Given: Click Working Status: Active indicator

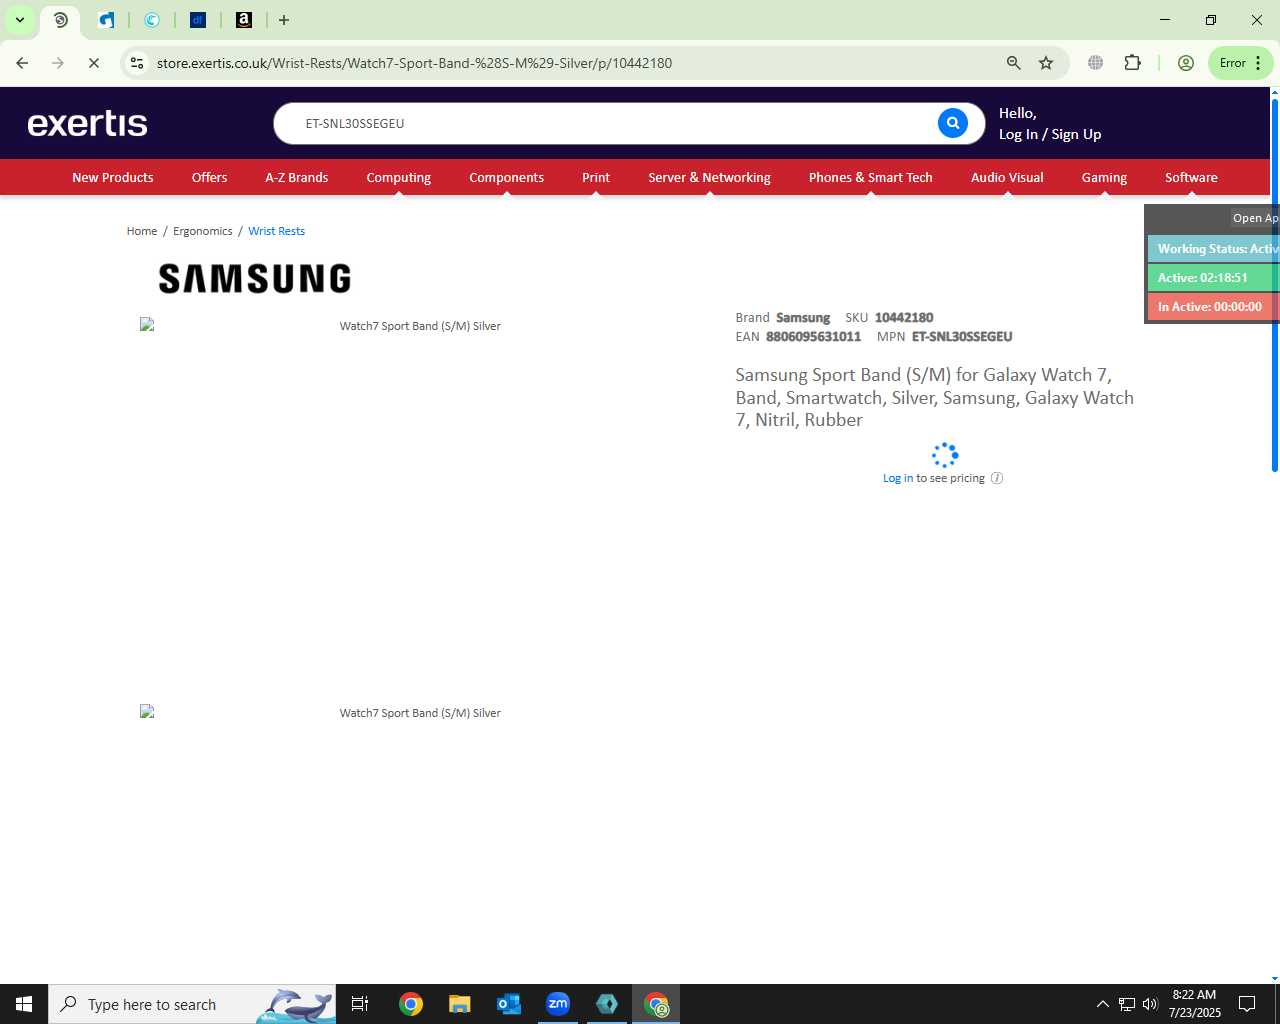Looking at the screenshot, I should point(1214,249).
